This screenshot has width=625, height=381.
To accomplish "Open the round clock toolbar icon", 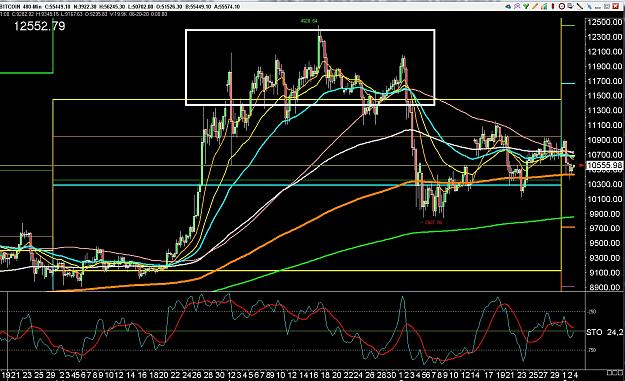I will [562, 6].
